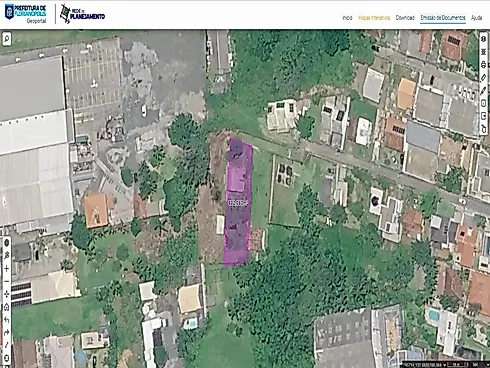Click the Rede de Planejamento logo
Image resolution: width=490 pixels, height=368 pixels.
pos(82,14)
